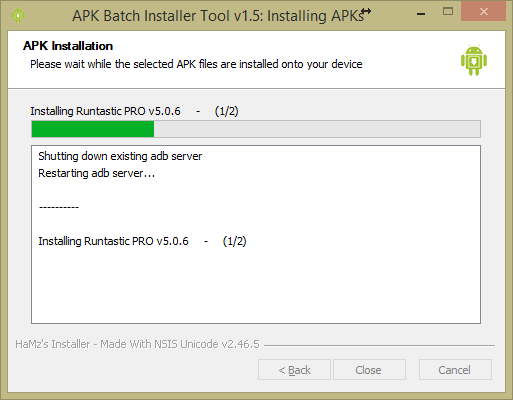Click the disabled Close button
Viewport: 513px width, 400px height.
369,369
